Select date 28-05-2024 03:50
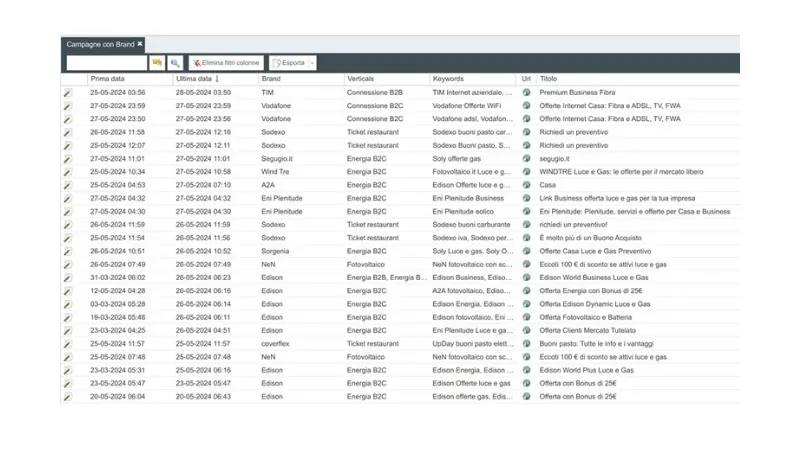This screenshot has width=800, height=450. point(203,92)
